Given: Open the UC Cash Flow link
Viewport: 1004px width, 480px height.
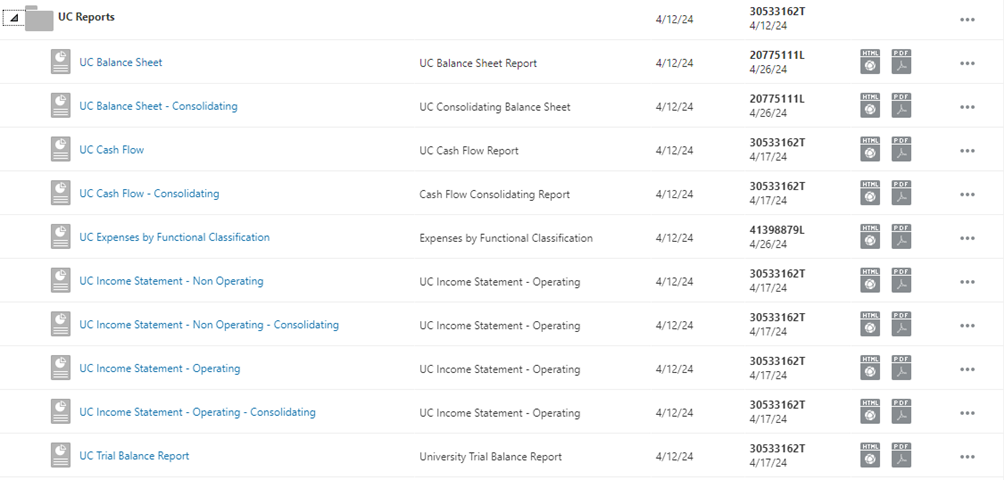Looking at the screenshot, I should (x=111, y=149).
